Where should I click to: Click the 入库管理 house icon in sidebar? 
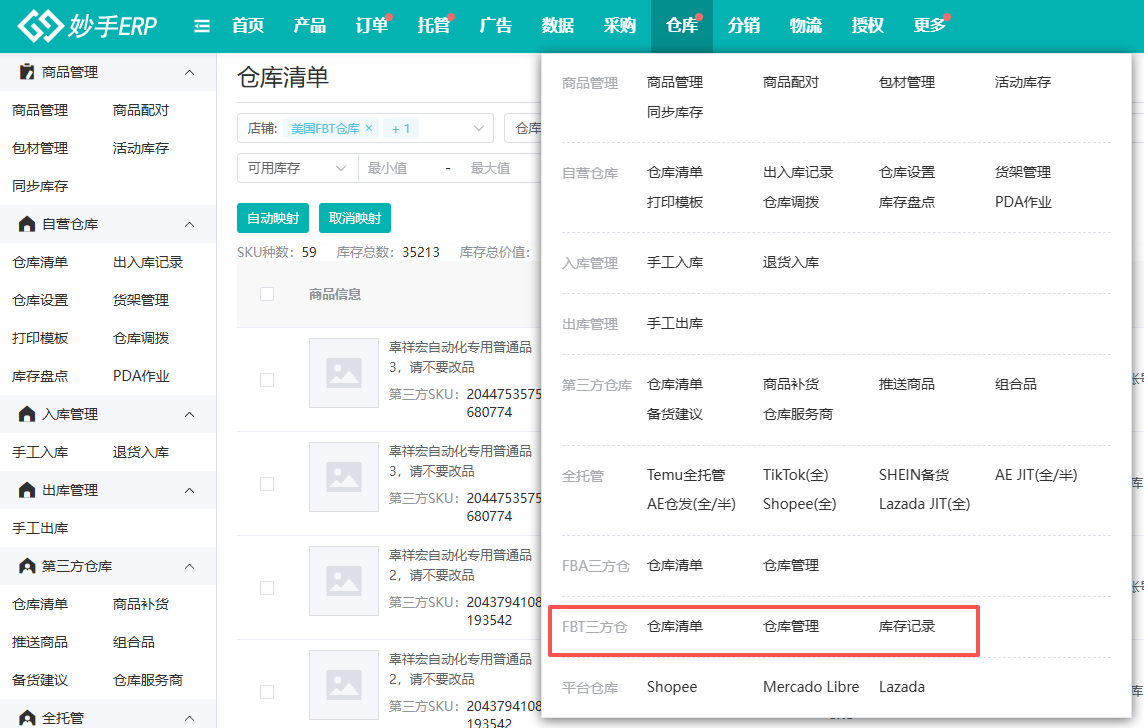pos(27,414)
